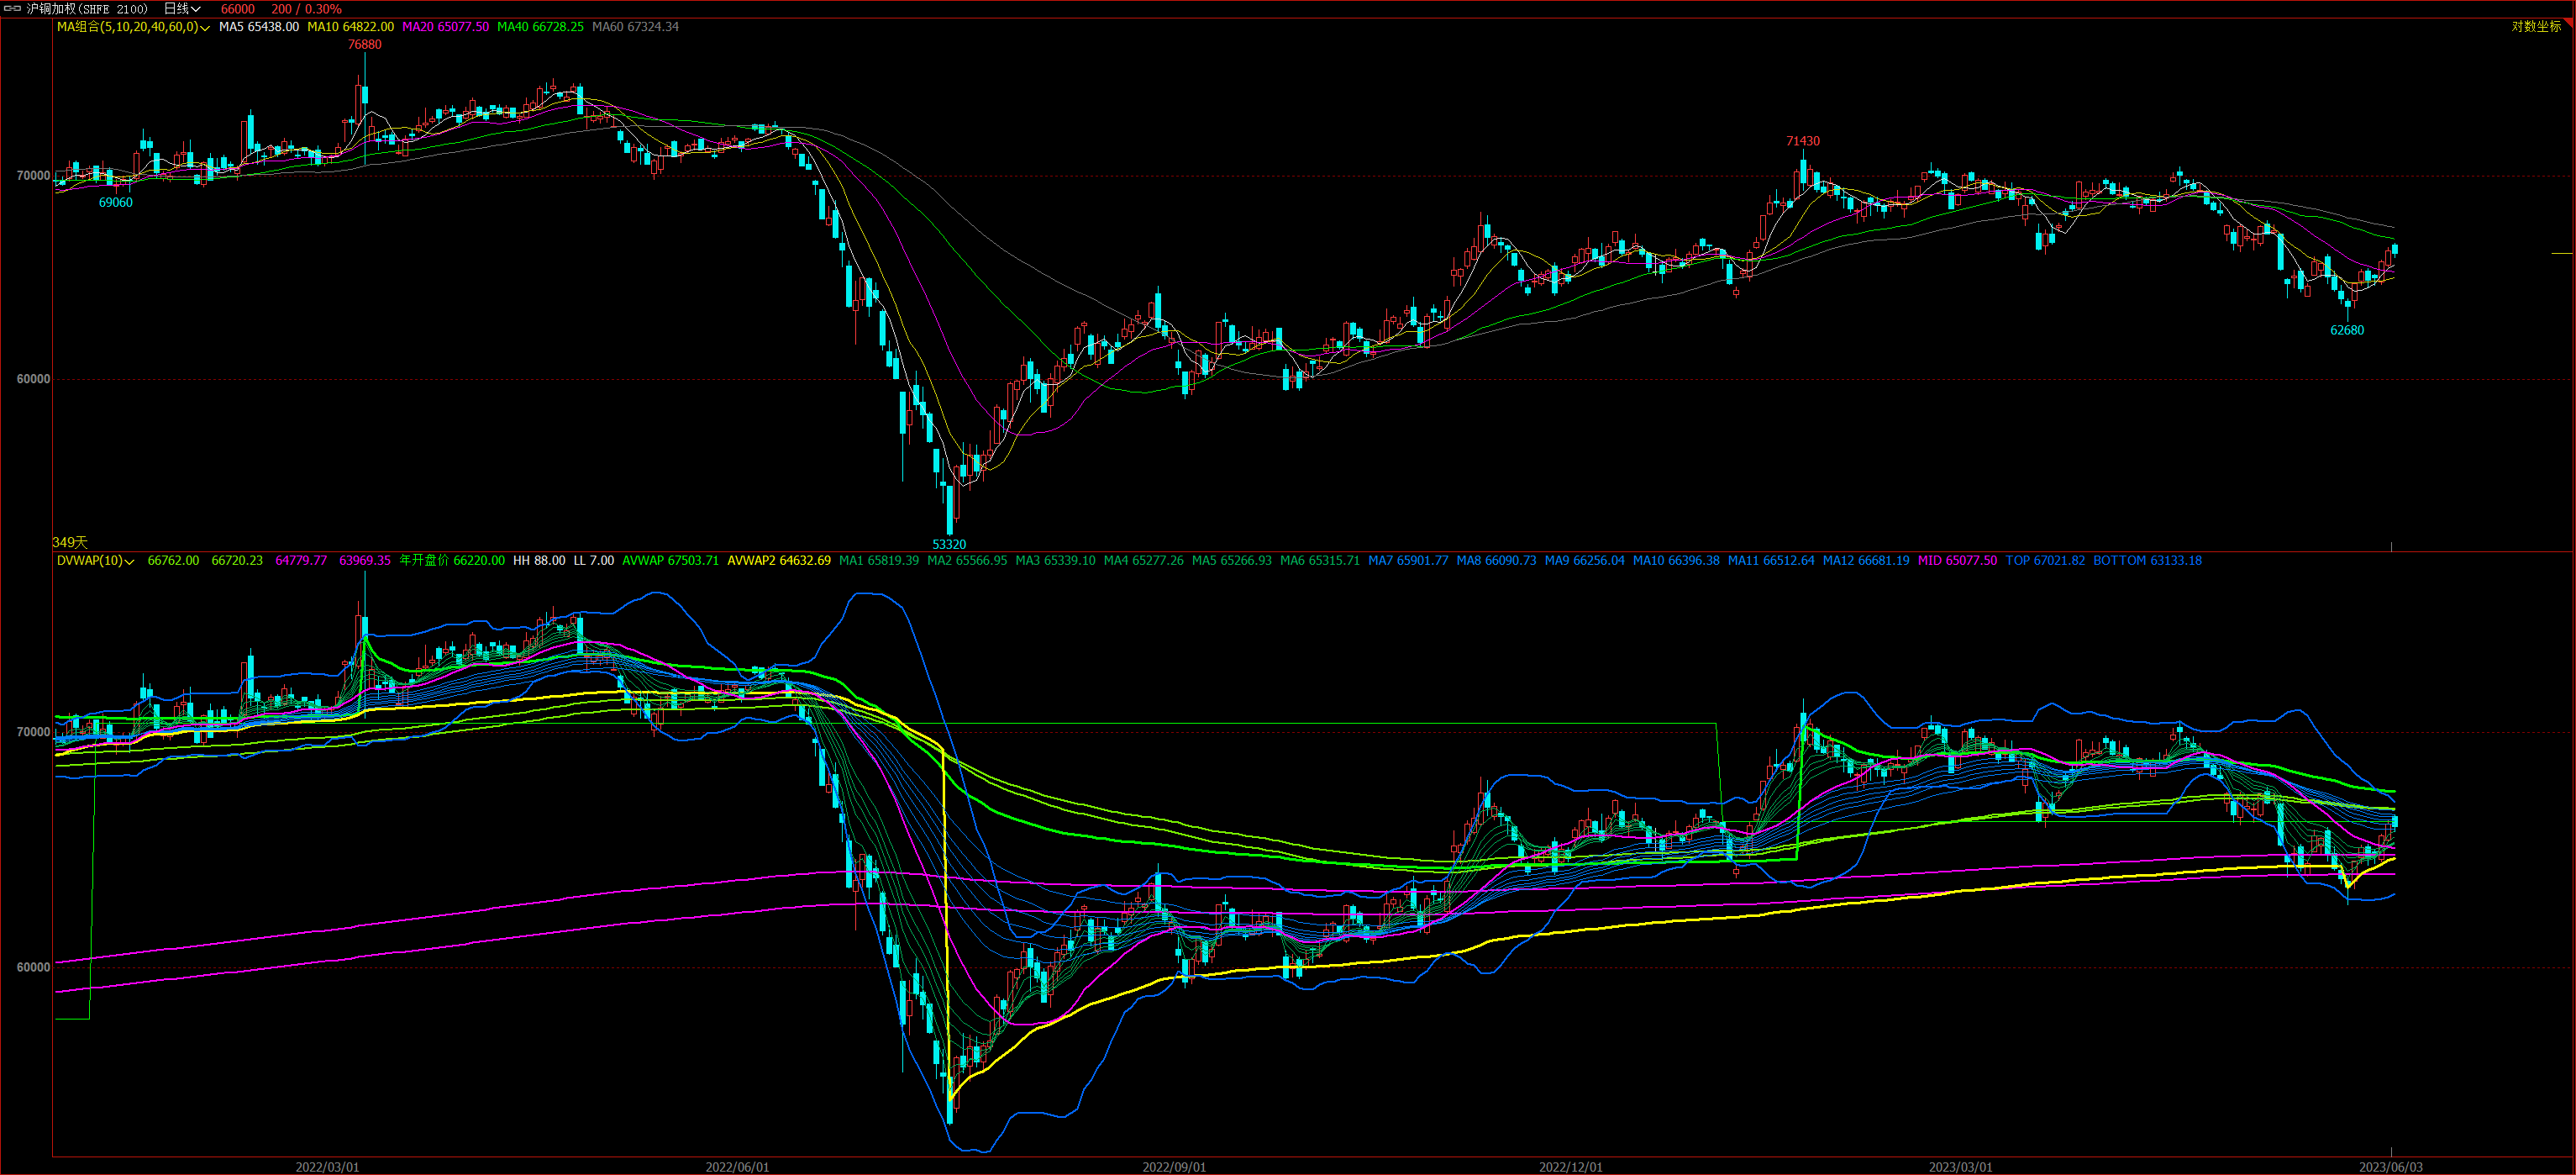Click the 53320 low price marker

949,544
